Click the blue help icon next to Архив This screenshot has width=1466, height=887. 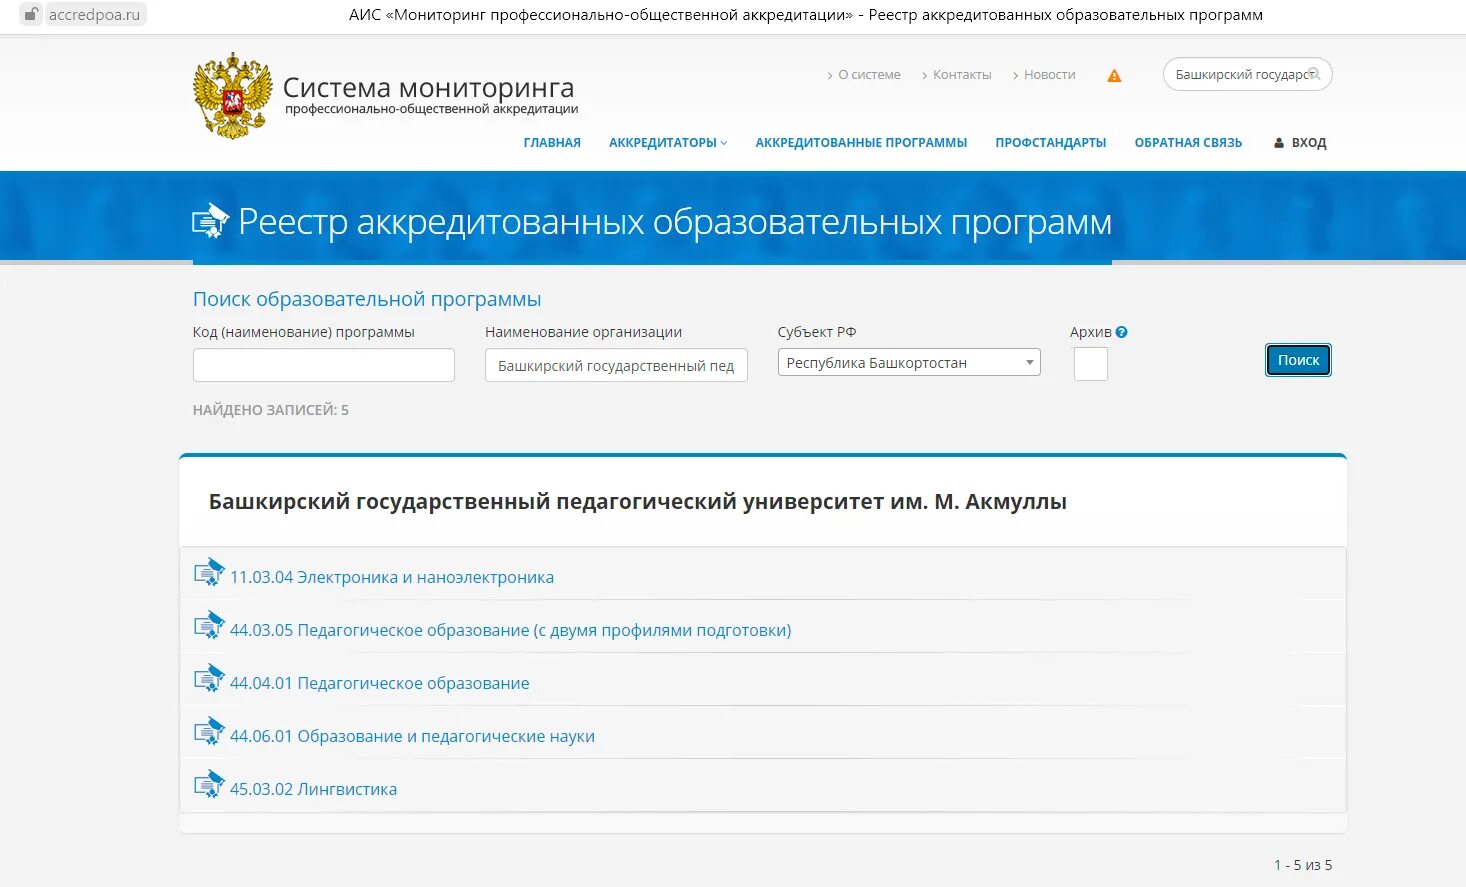[1122, 332]
